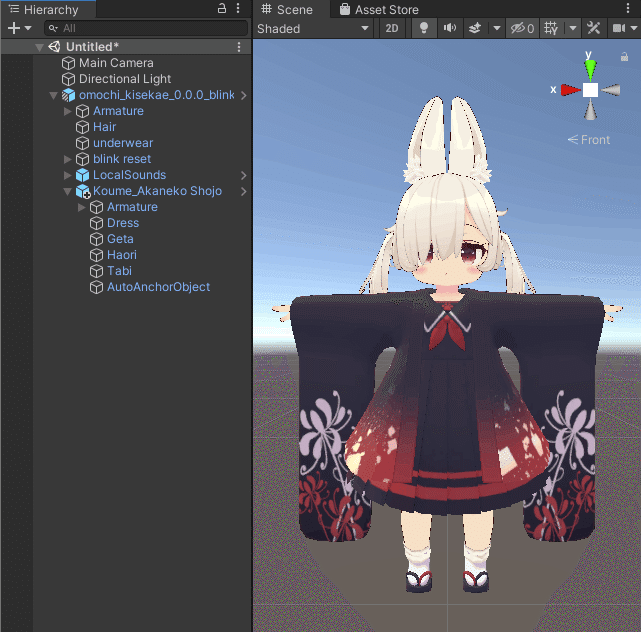Click the Dress cube icon
Viewport: 641px width, 632px height.
point(96,223)
